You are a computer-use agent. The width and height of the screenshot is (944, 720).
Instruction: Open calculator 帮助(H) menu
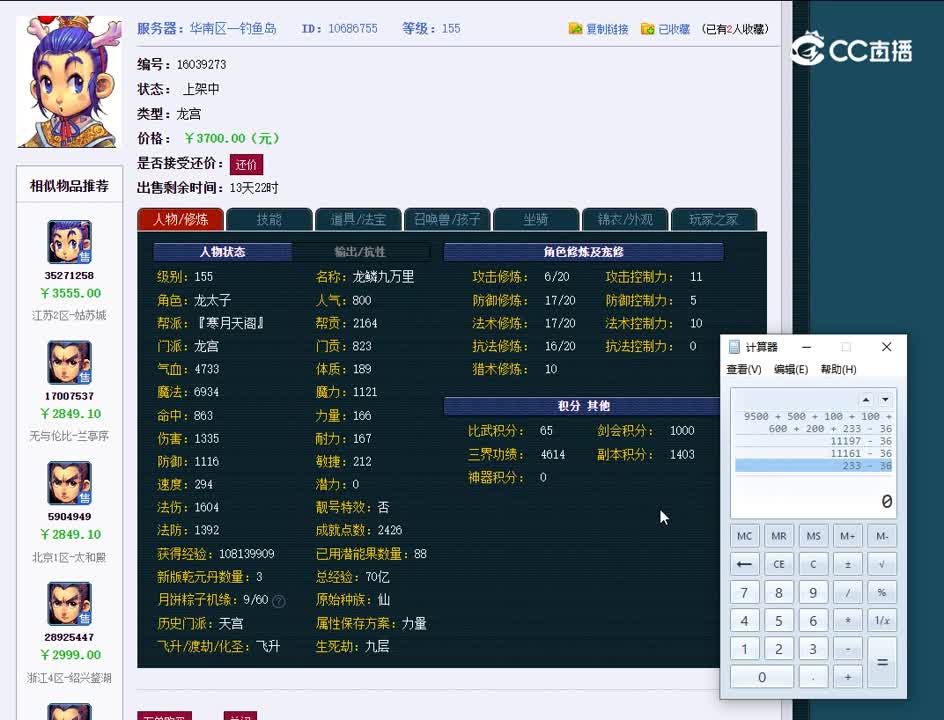click(x=839, y=369)
